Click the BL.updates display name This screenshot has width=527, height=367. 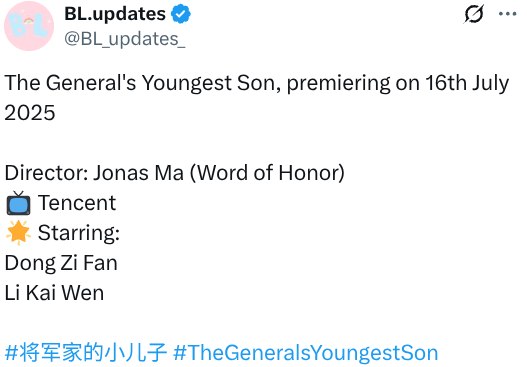(x=115, y=14)
